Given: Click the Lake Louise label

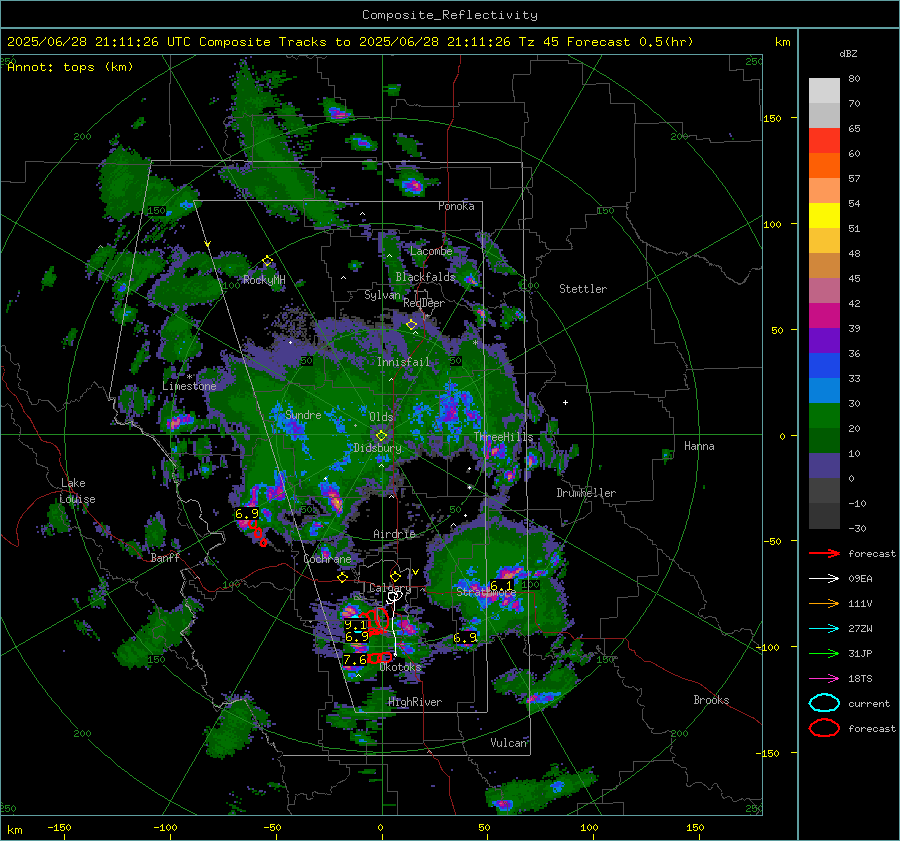Looking at the screenshot, I should tap(77, 491).
